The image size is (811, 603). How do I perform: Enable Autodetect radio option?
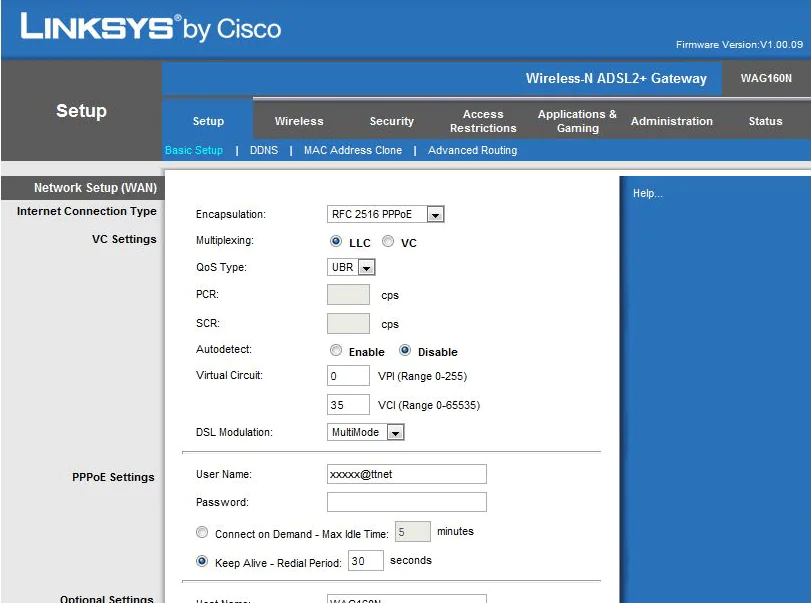click(x=336, y=351)
